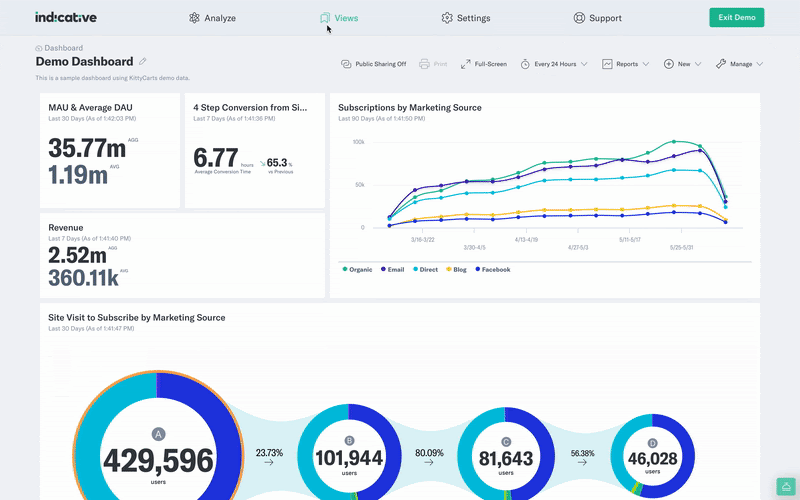This screenshot has width=800, height=500.
Task: Expand the Manage dropdown chevron
Action: [x=760, y=64]
